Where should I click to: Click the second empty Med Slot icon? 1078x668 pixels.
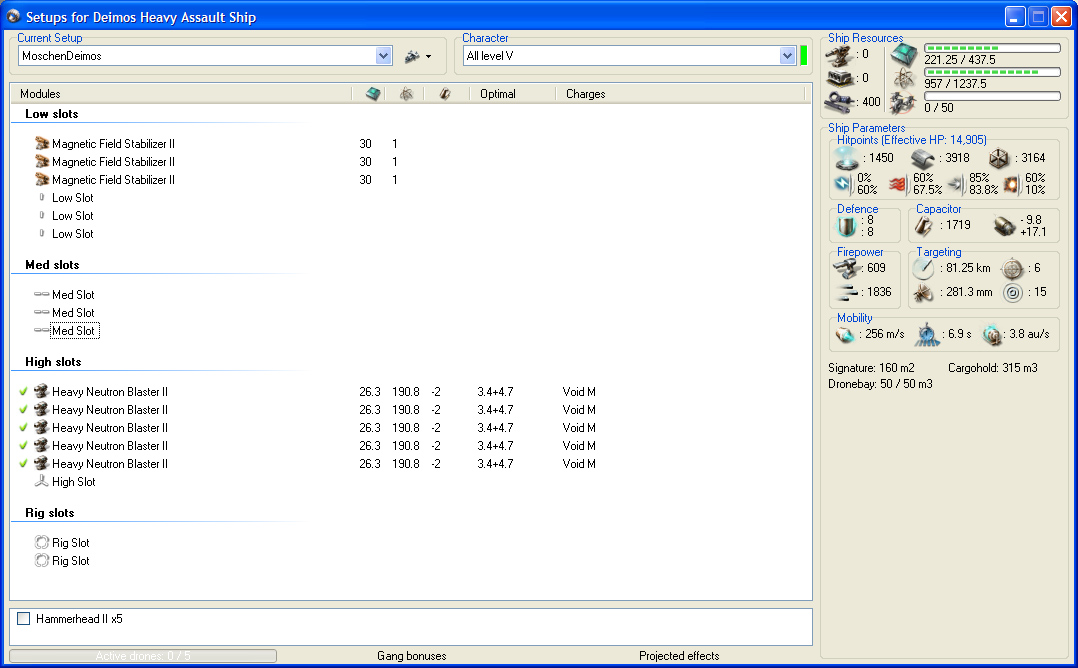coord(41,312)
